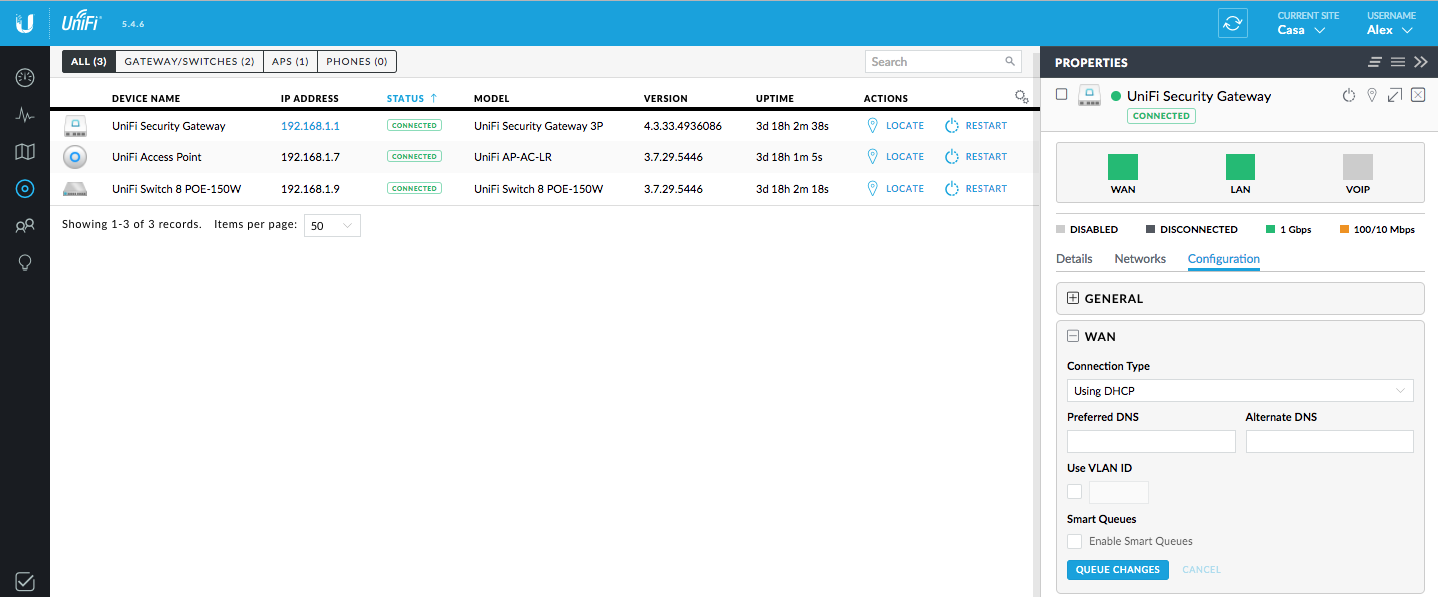Click the IP ADDRESS column header
This screenshot has width=1438, height=597.
point(310,99)
